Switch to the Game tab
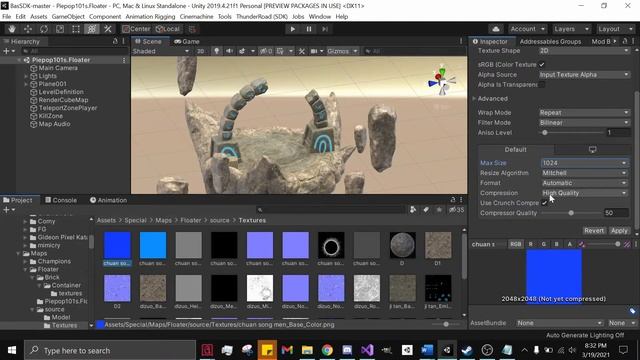This screenshot has width=640, height=360. [187, 41]
